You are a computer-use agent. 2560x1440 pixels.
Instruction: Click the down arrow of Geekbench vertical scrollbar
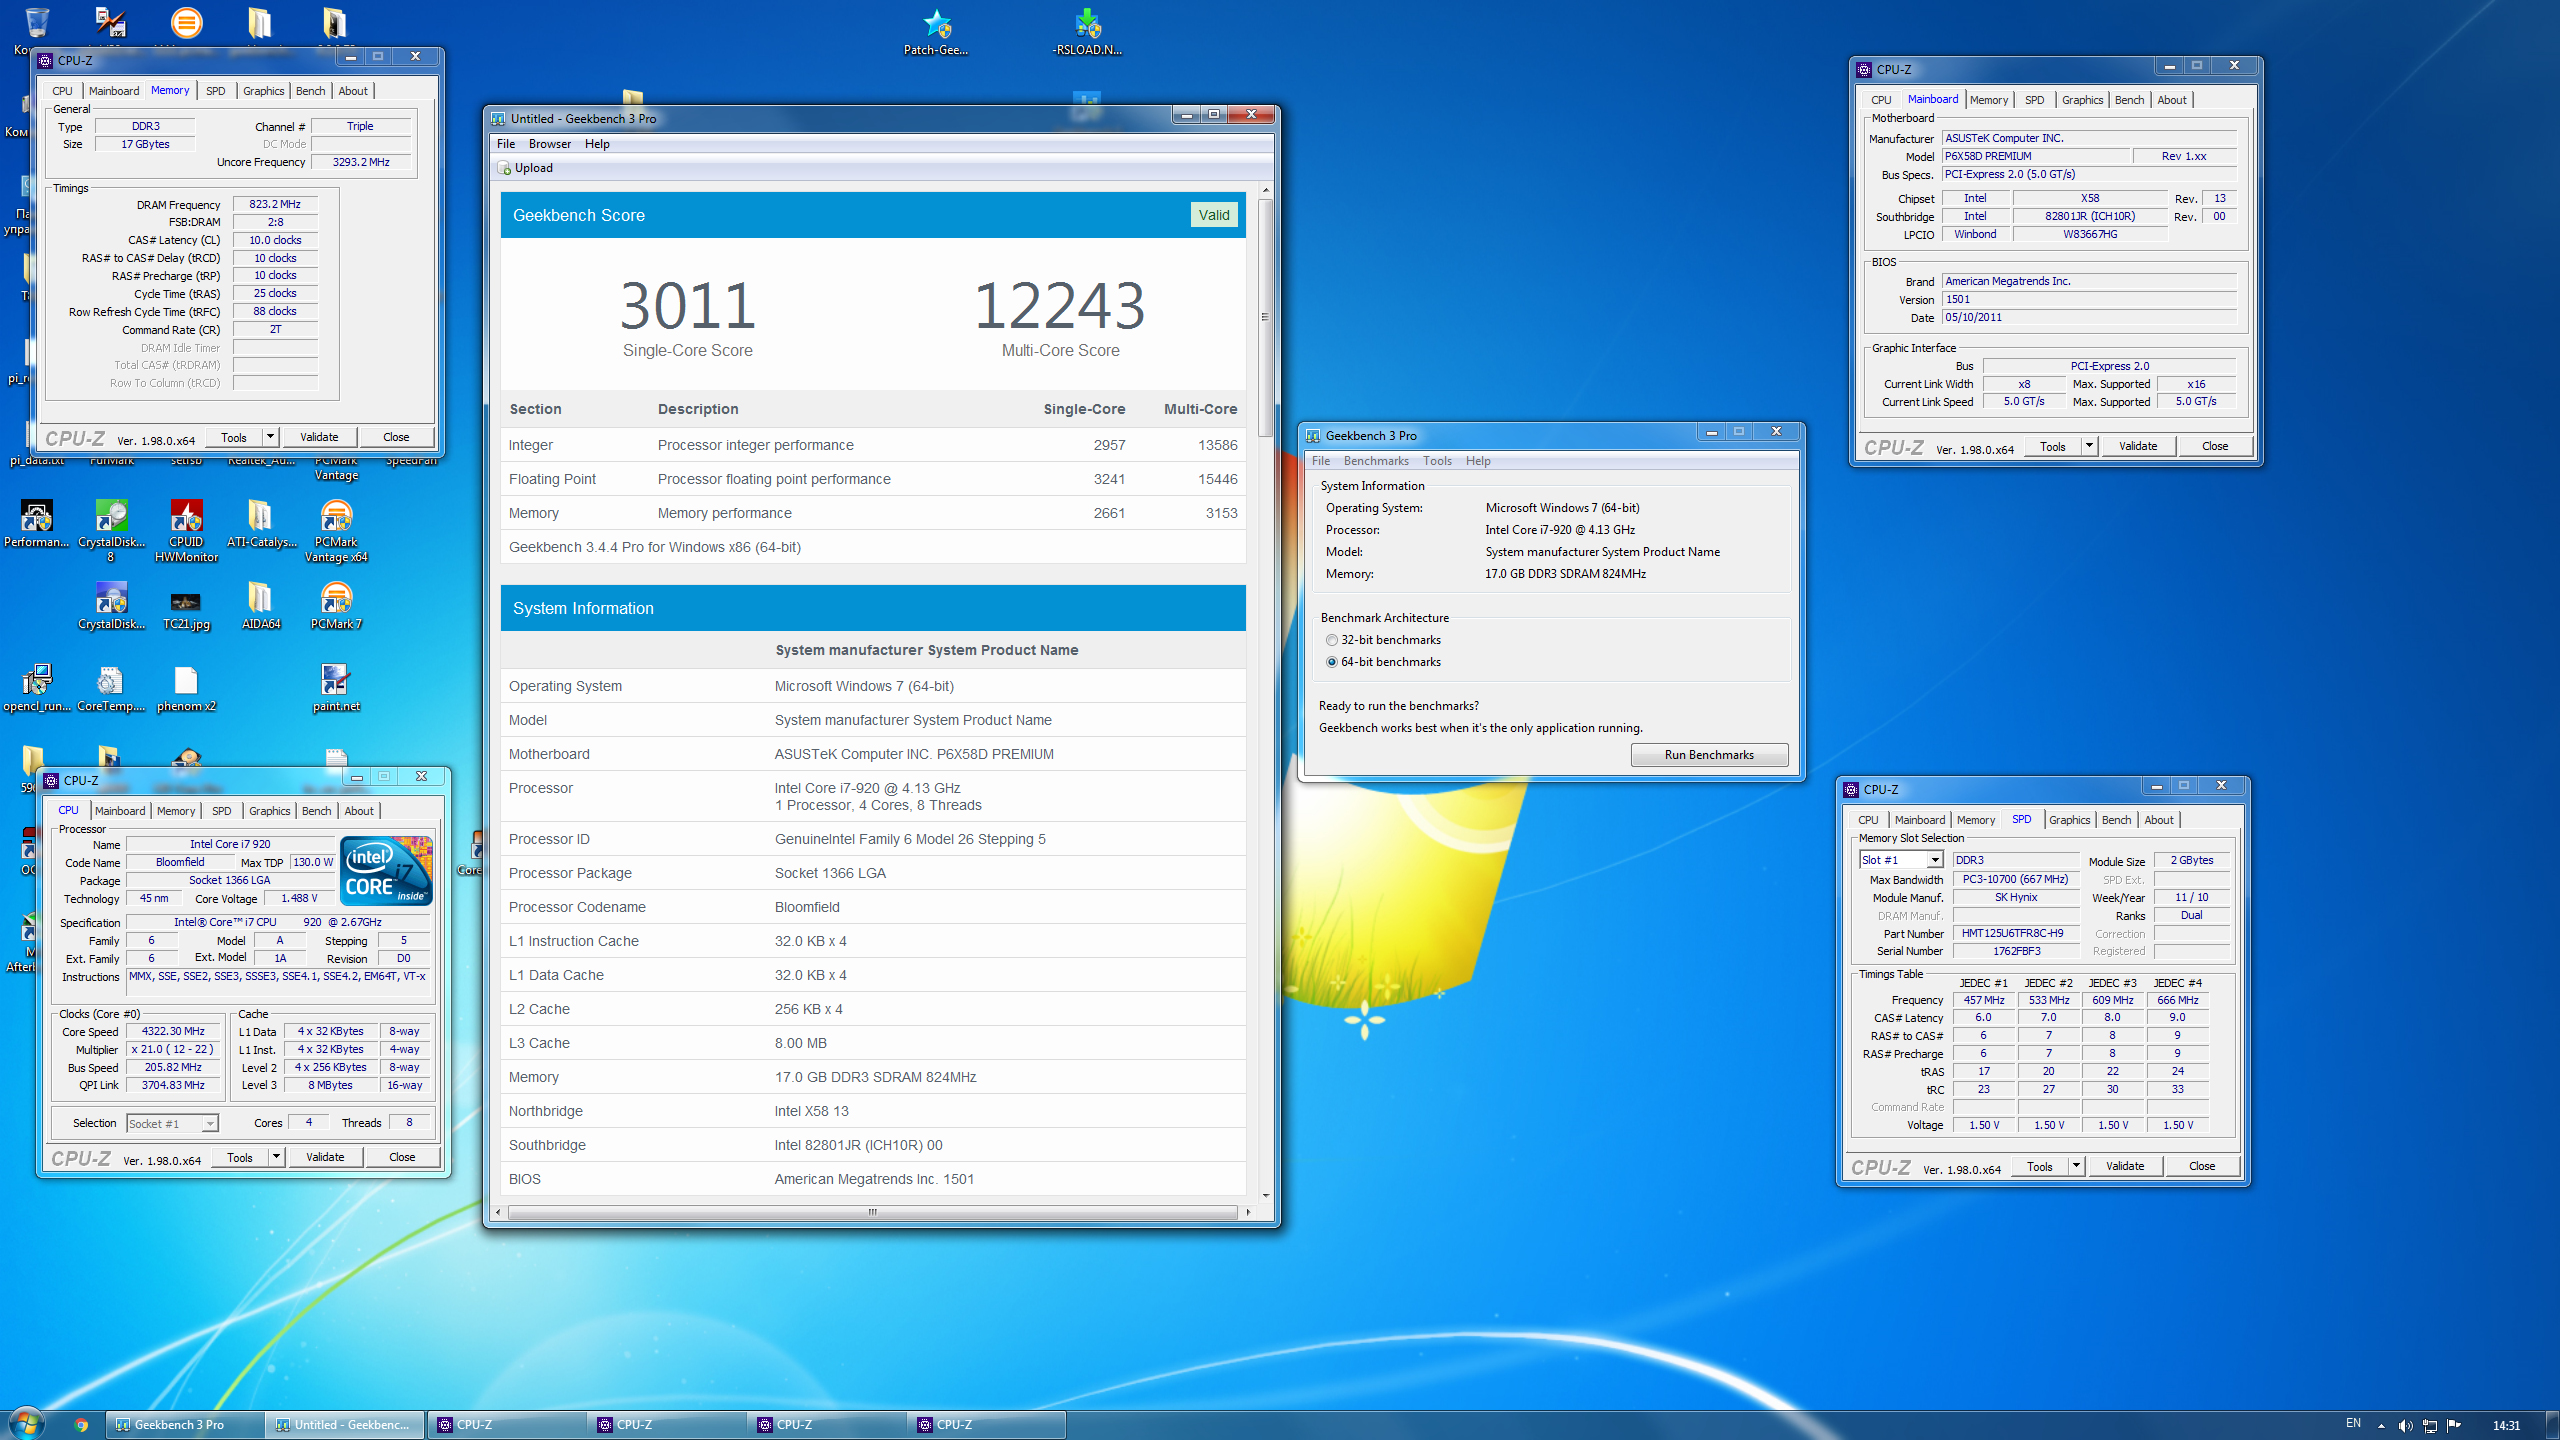click(1265, 1195)
